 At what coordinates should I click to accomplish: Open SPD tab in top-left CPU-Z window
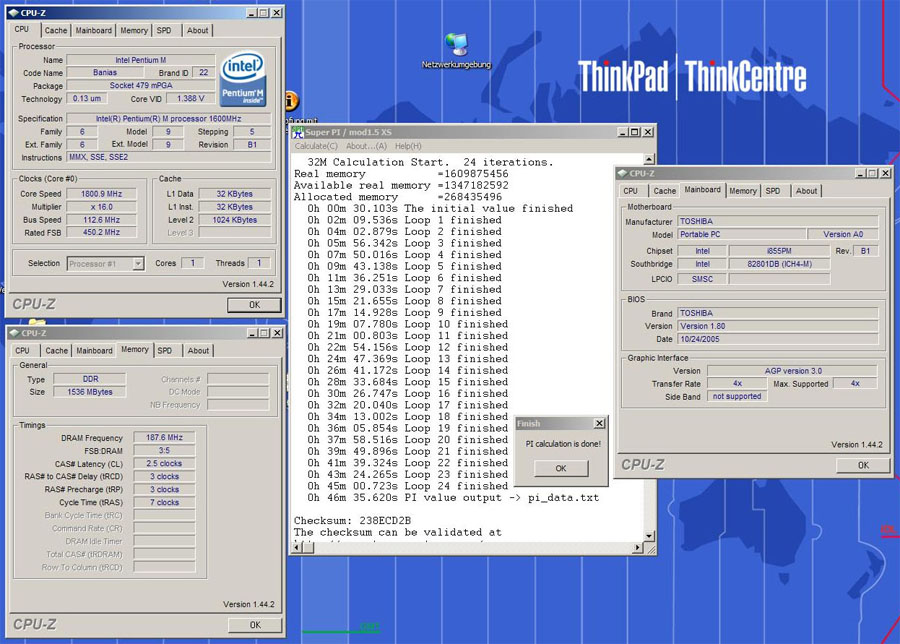[164, 30]
